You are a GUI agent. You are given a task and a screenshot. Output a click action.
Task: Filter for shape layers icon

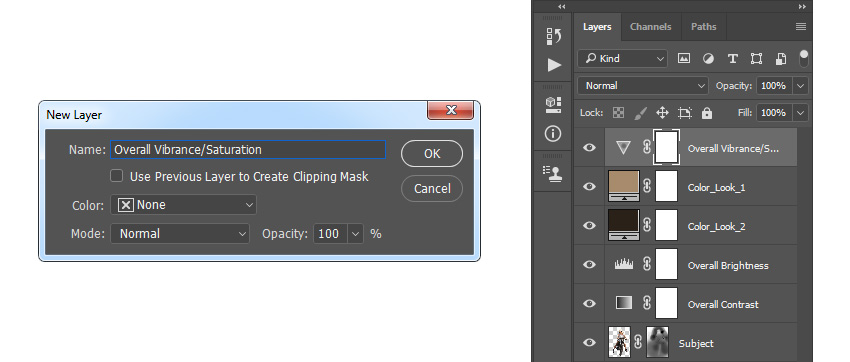coord(756,59)
